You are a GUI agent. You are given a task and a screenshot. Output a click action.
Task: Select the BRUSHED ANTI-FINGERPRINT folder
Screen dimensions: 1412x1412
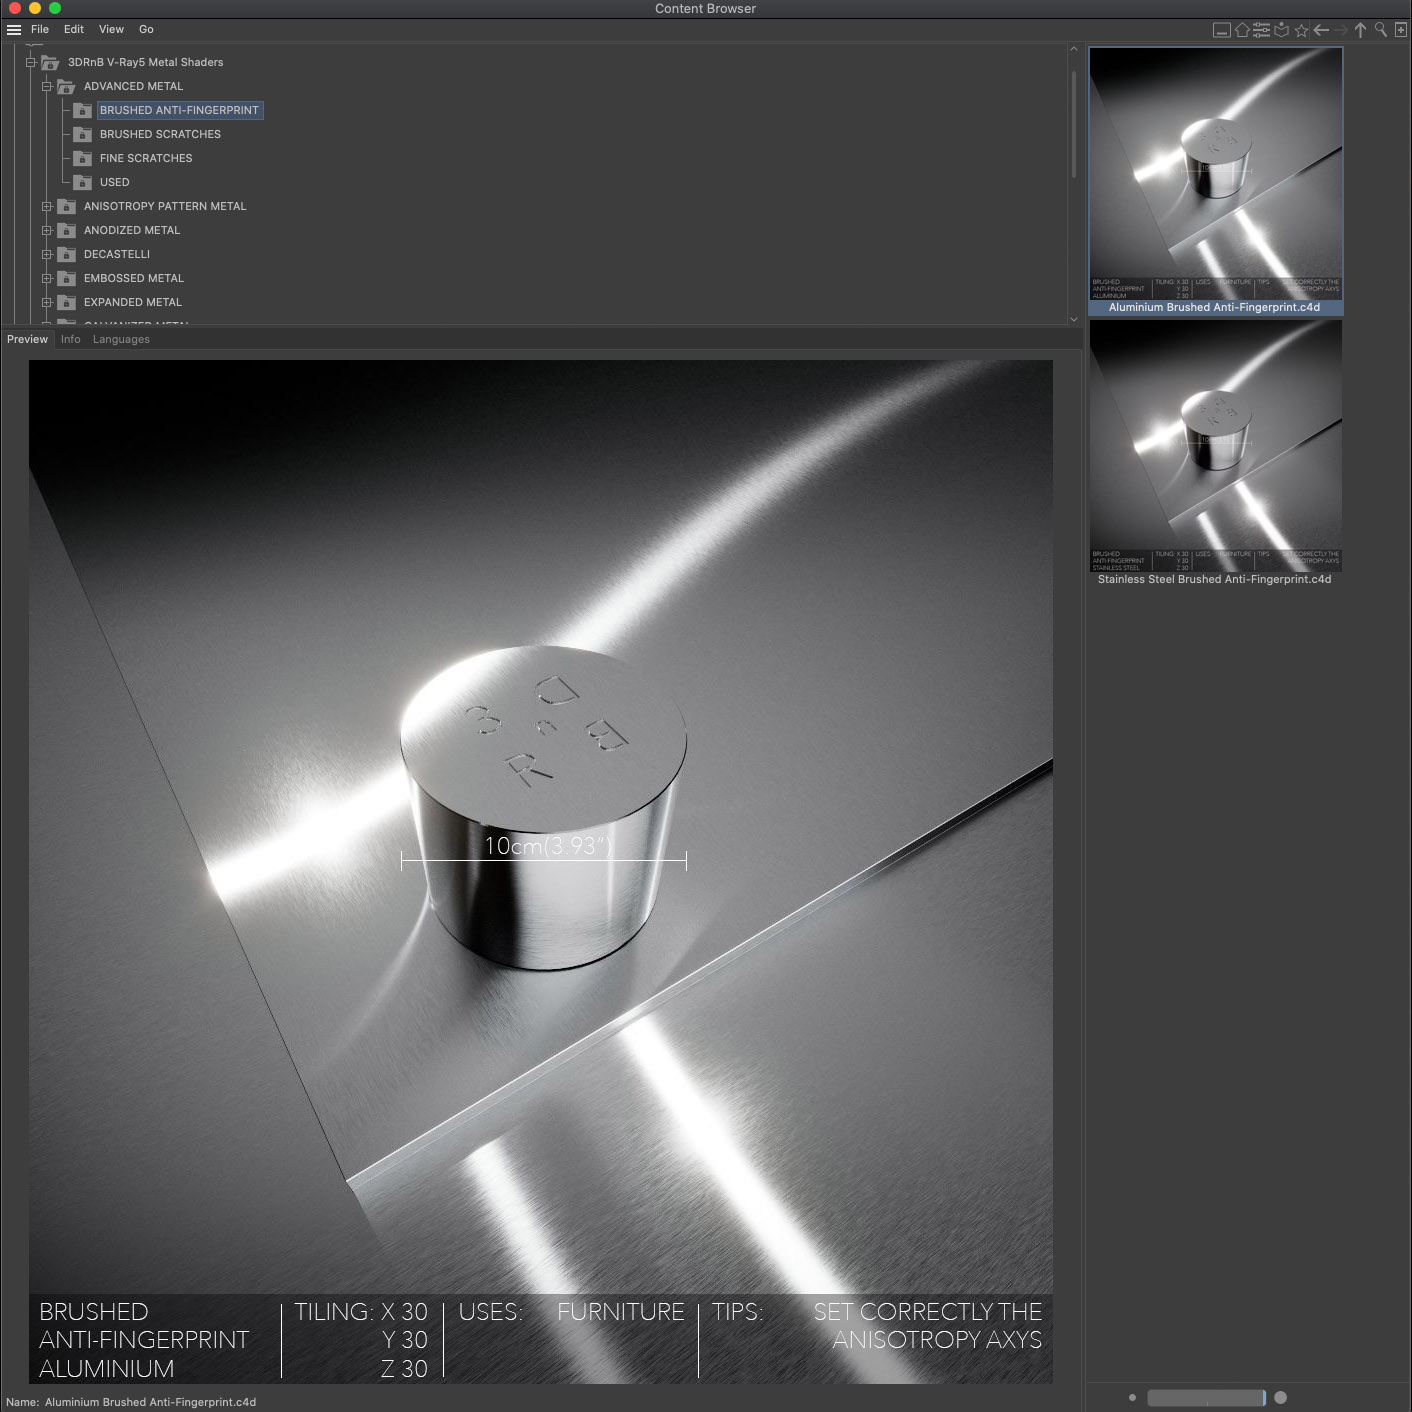pyautogui.click(x=179, y=110)
